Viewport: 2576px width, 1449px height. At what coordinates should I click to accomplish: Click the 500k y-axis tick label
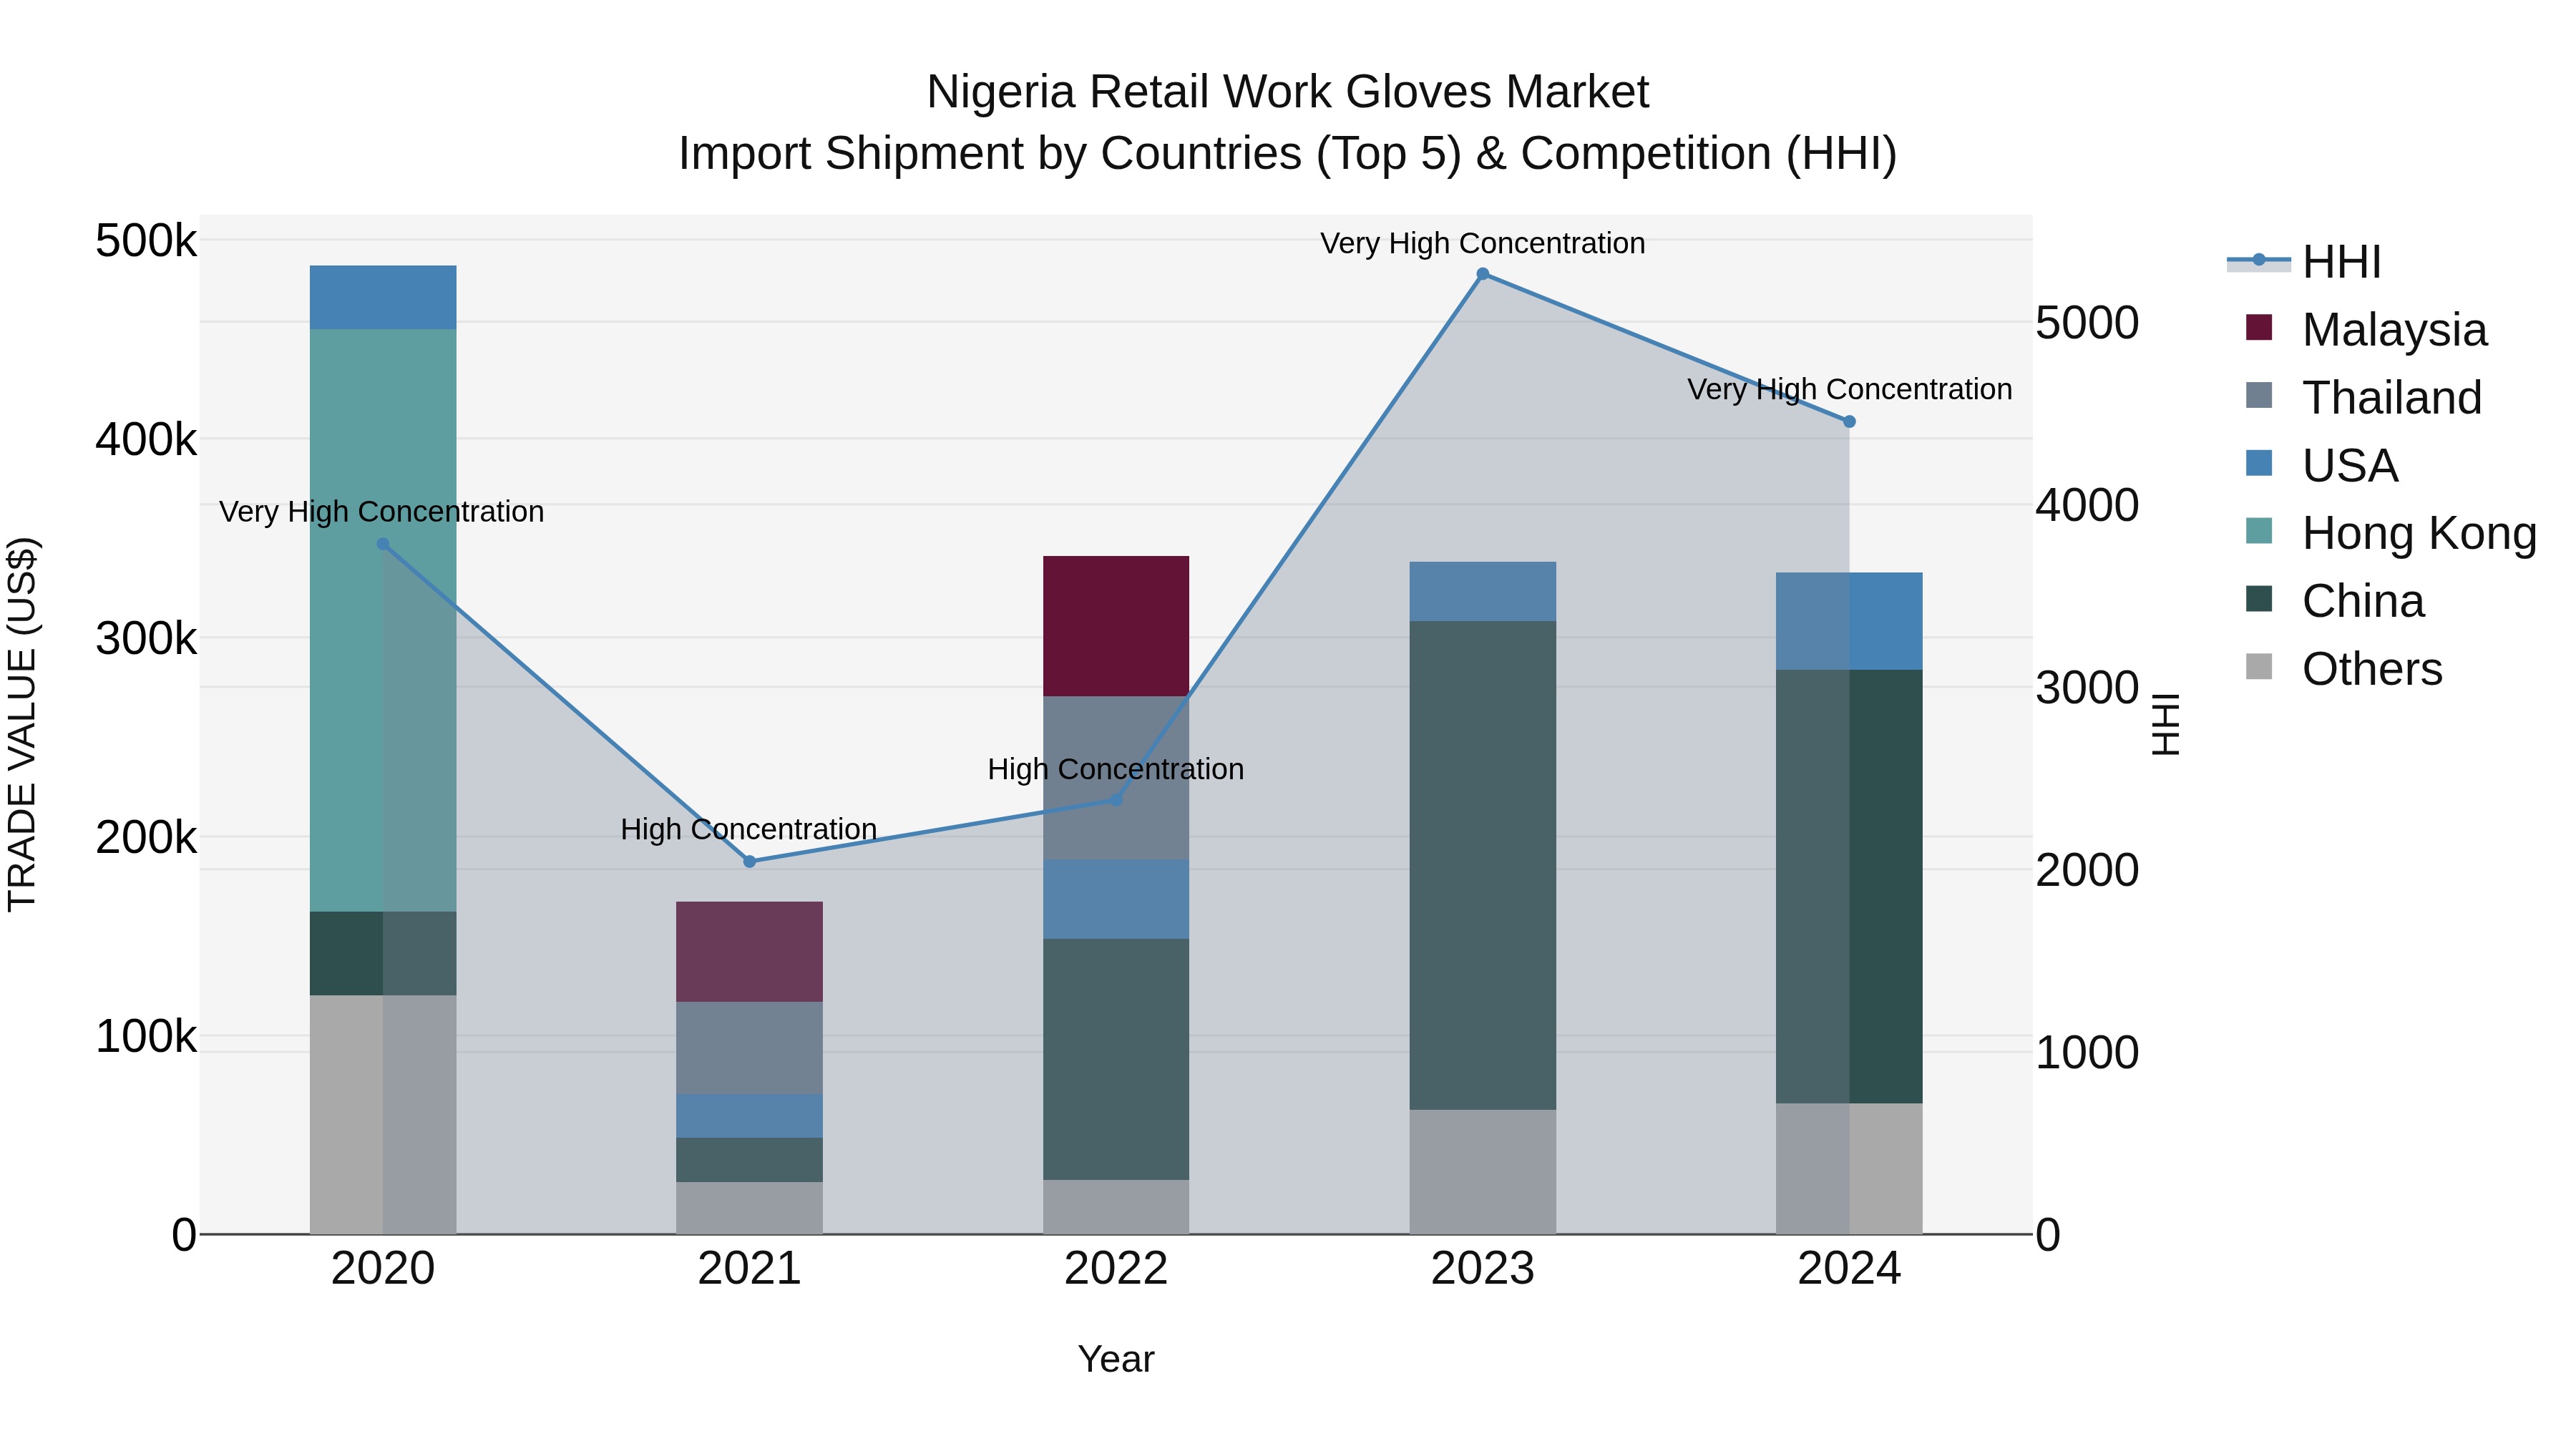pos(146,241)
